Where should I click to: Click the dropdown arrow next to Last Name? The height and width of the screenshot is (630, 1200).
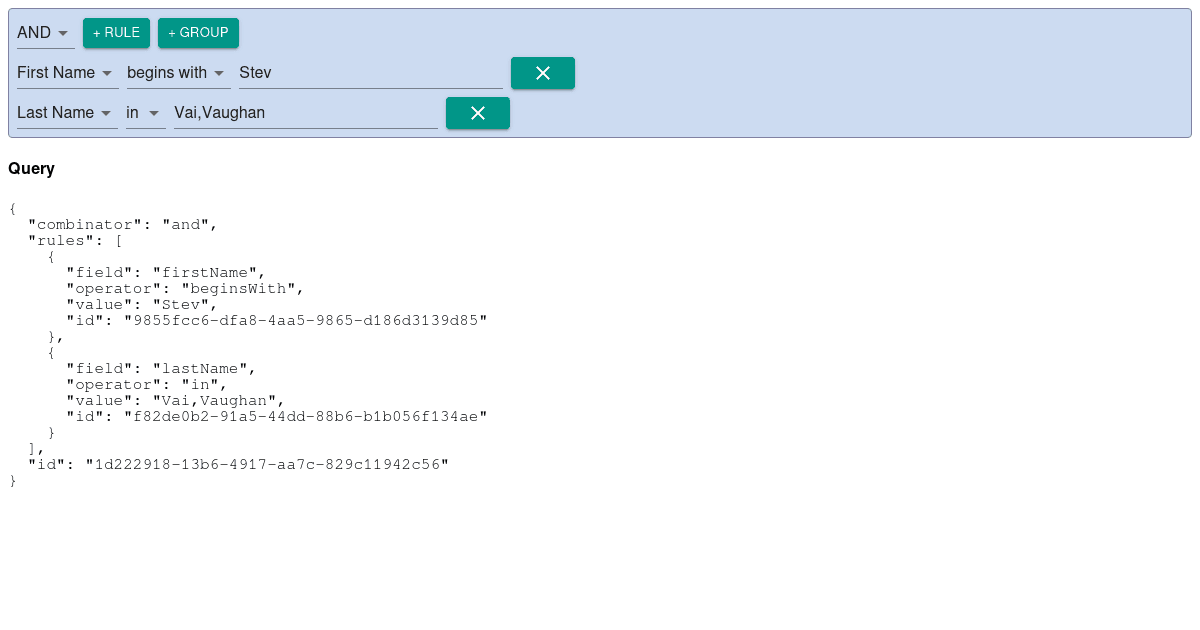pyautogui.click(x=109, y=113)
